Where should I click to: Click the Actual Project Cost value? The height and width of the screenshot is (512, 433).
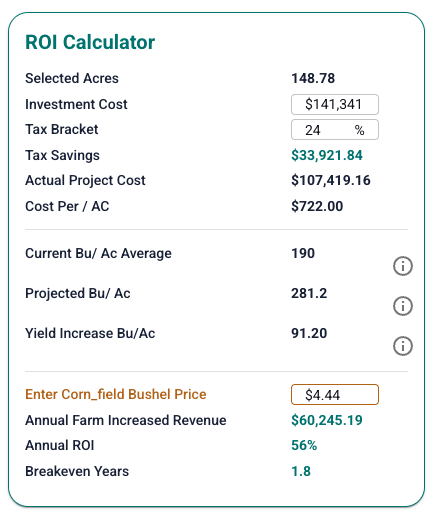tap(331, 180)
